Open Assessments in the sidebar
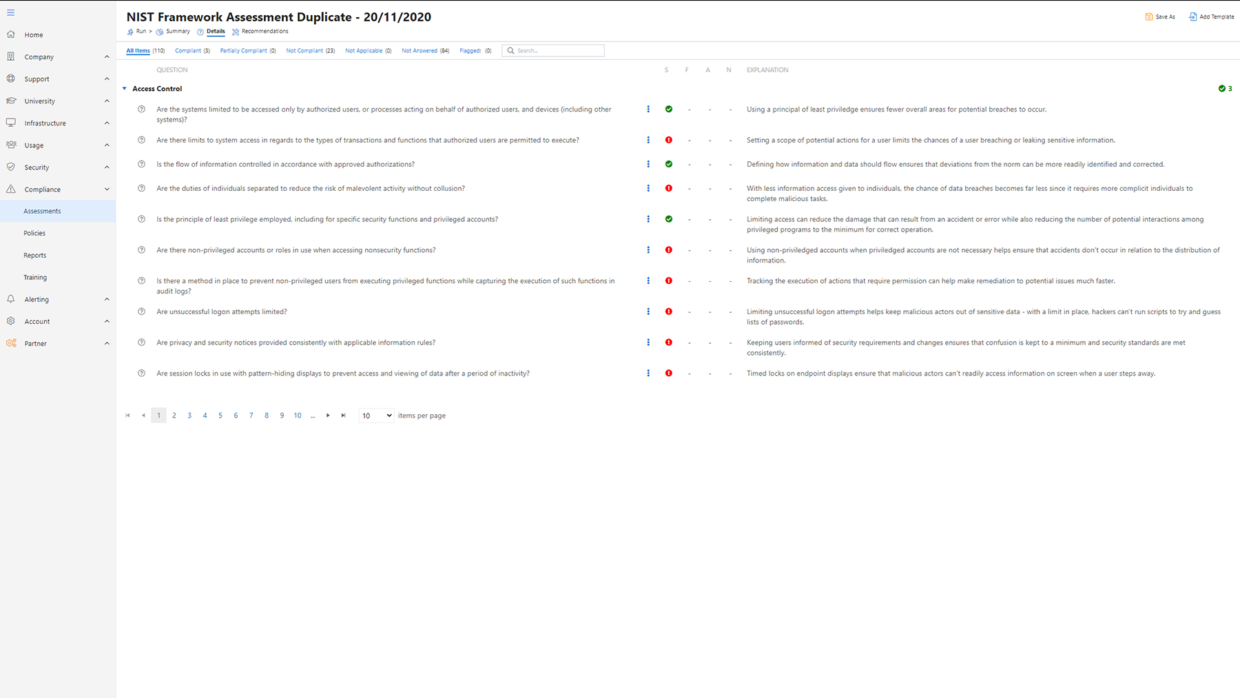The height and width of the screenshot is (698, 1240). [42, 211]
